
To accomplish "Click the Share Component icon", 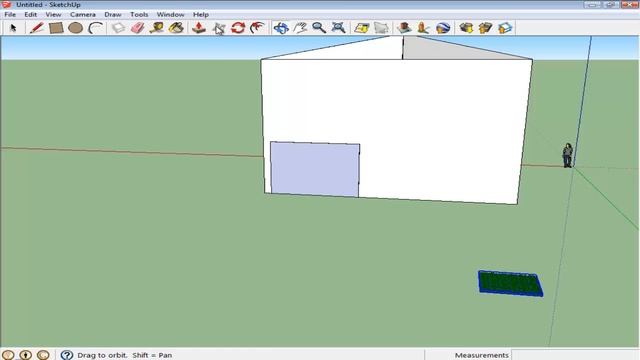I will tap(505, 28).
